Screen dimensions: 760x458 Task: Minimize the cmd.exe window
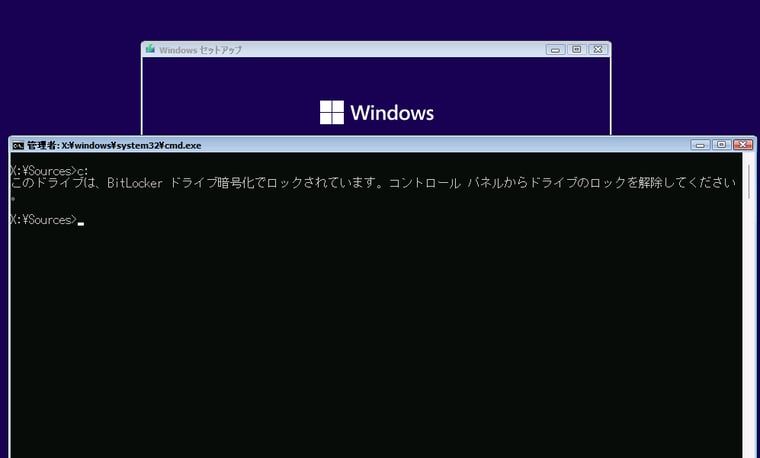(x=700, y=145)
